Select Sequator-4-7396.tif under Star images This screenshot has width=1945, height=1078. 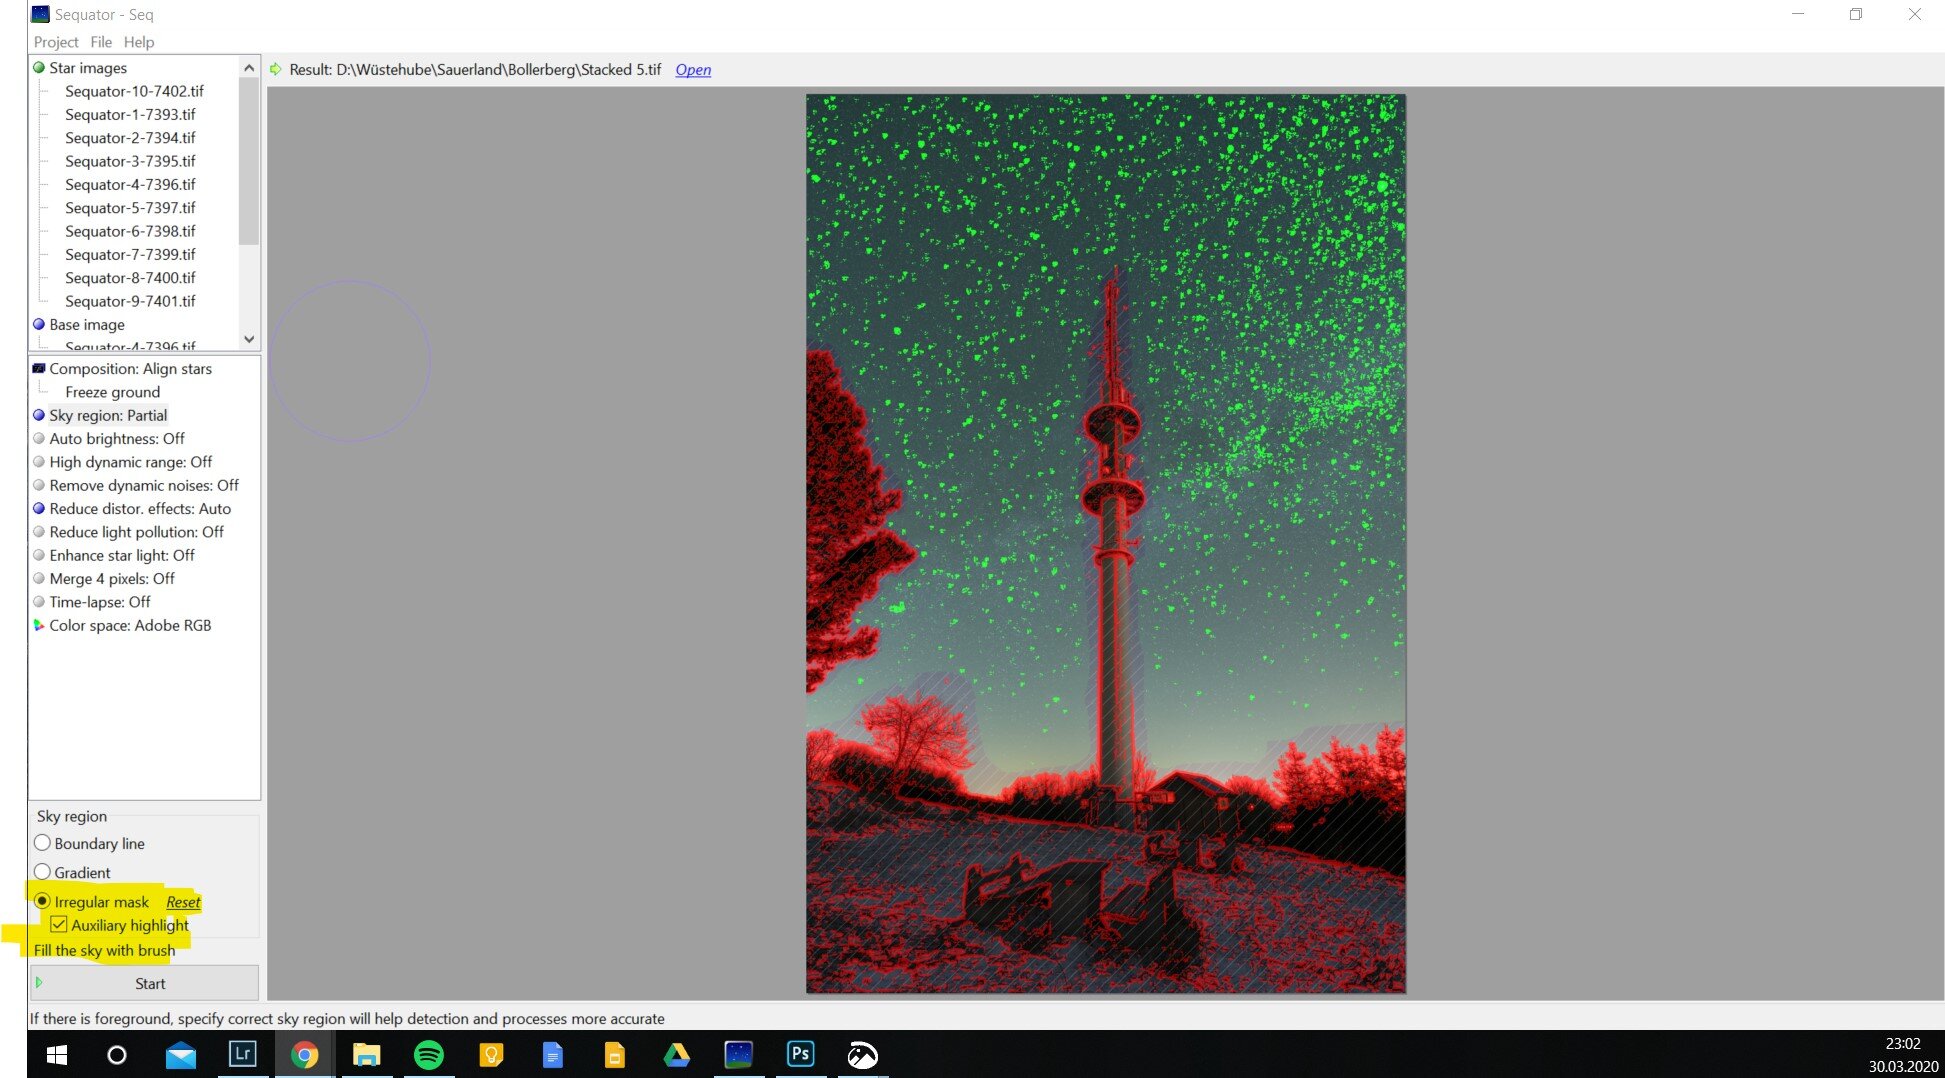click(130, 184)
